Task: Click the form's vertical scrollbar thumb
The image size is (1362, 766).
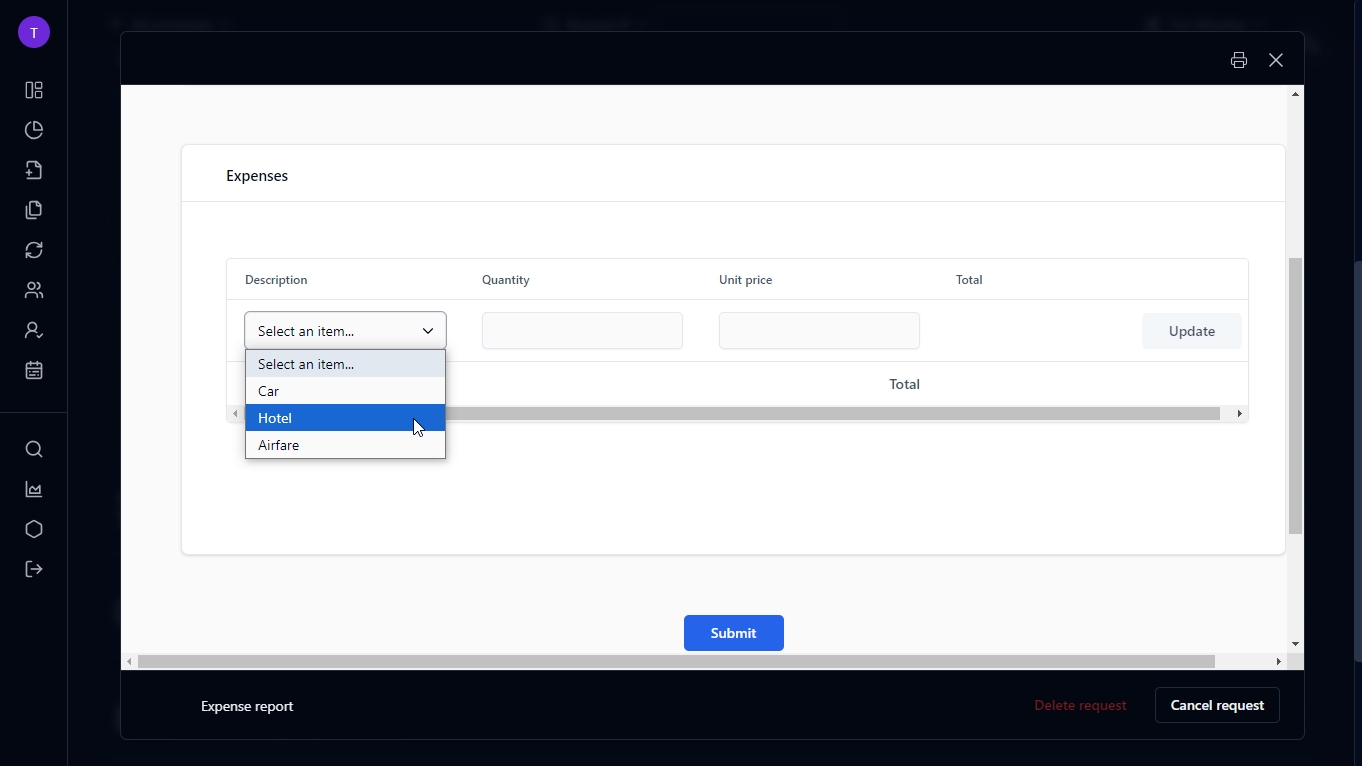Action: pos(1295,395)
